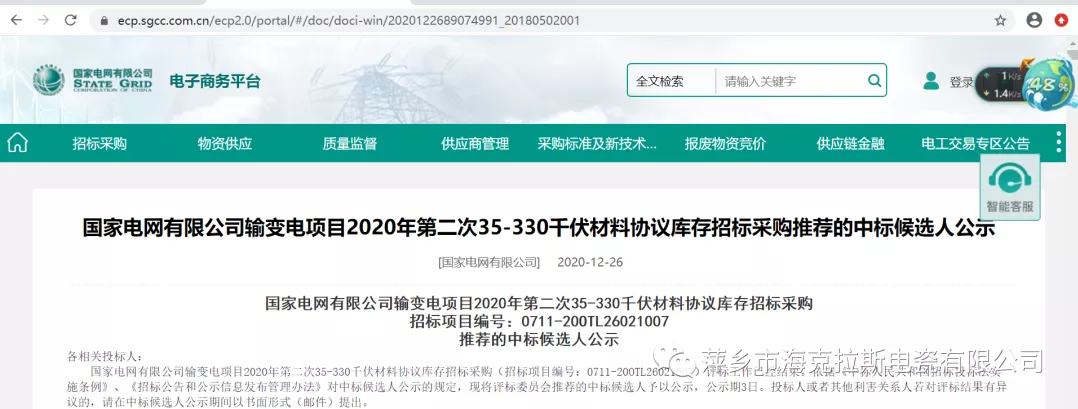The image size is (1078, 409).
Task: Open the Chrome profile avatar icon
Action: point(1033,20)
